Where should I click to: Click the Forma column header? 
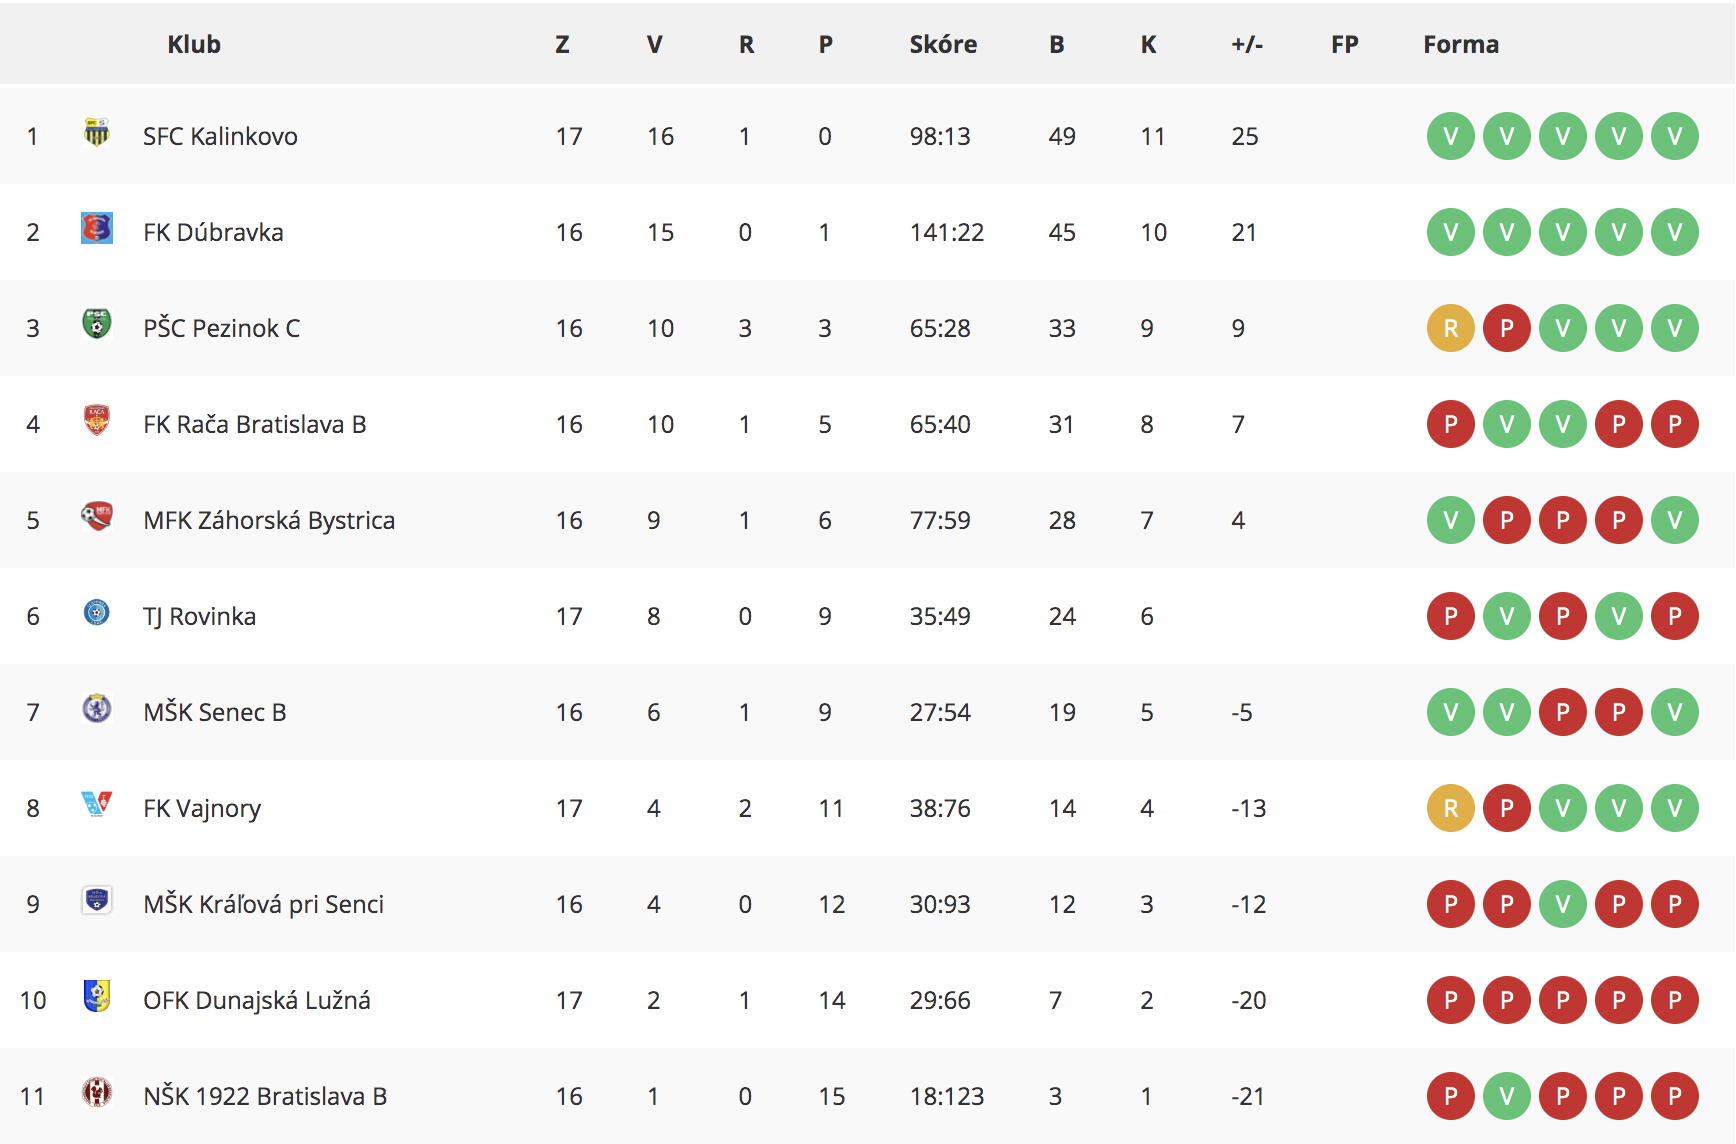click(x=1461, y=44)
